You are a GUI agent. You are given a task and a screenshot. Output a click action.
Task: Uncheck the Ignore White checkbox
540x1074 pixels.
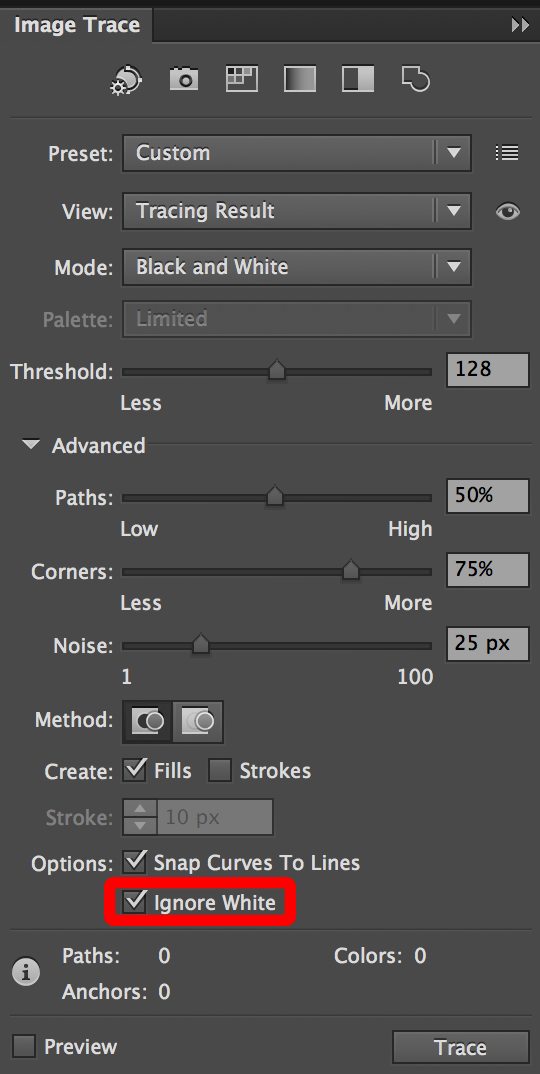135,901
